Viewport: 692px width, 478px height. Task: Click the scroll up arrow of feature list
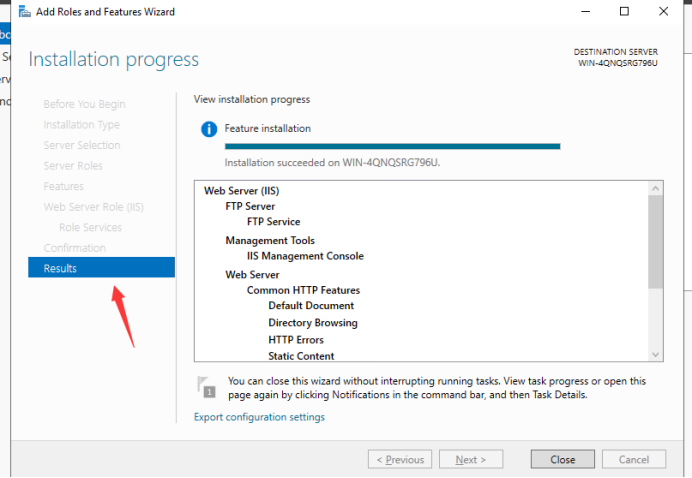pyautogui.click(x=655, y=188)
